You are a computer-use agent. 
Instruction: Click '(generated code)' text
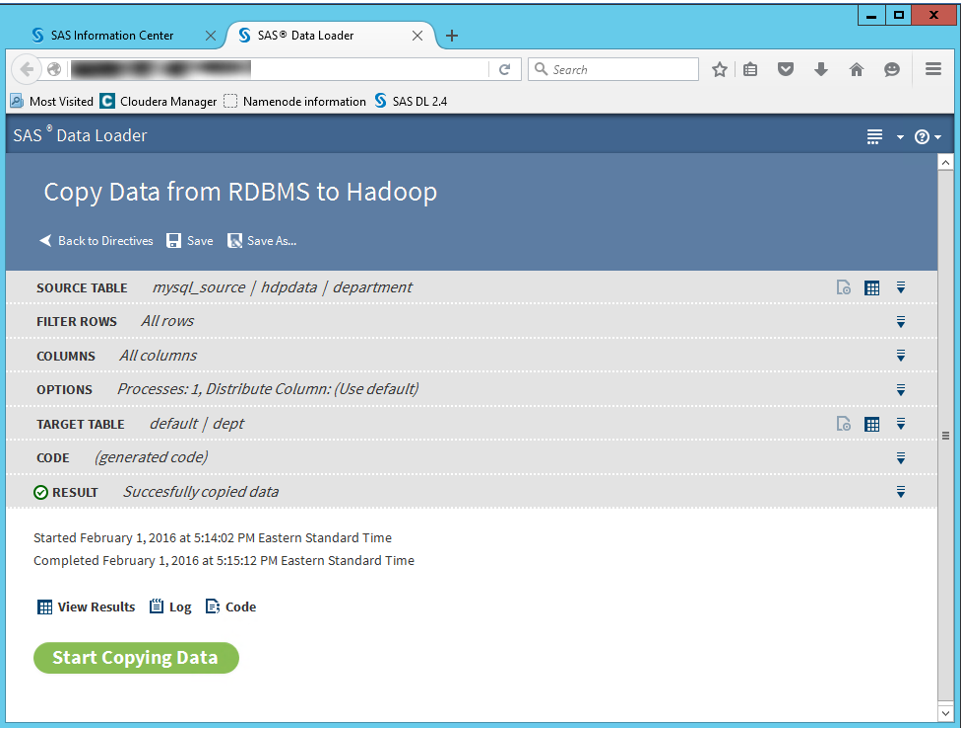[x=151, y=458]
